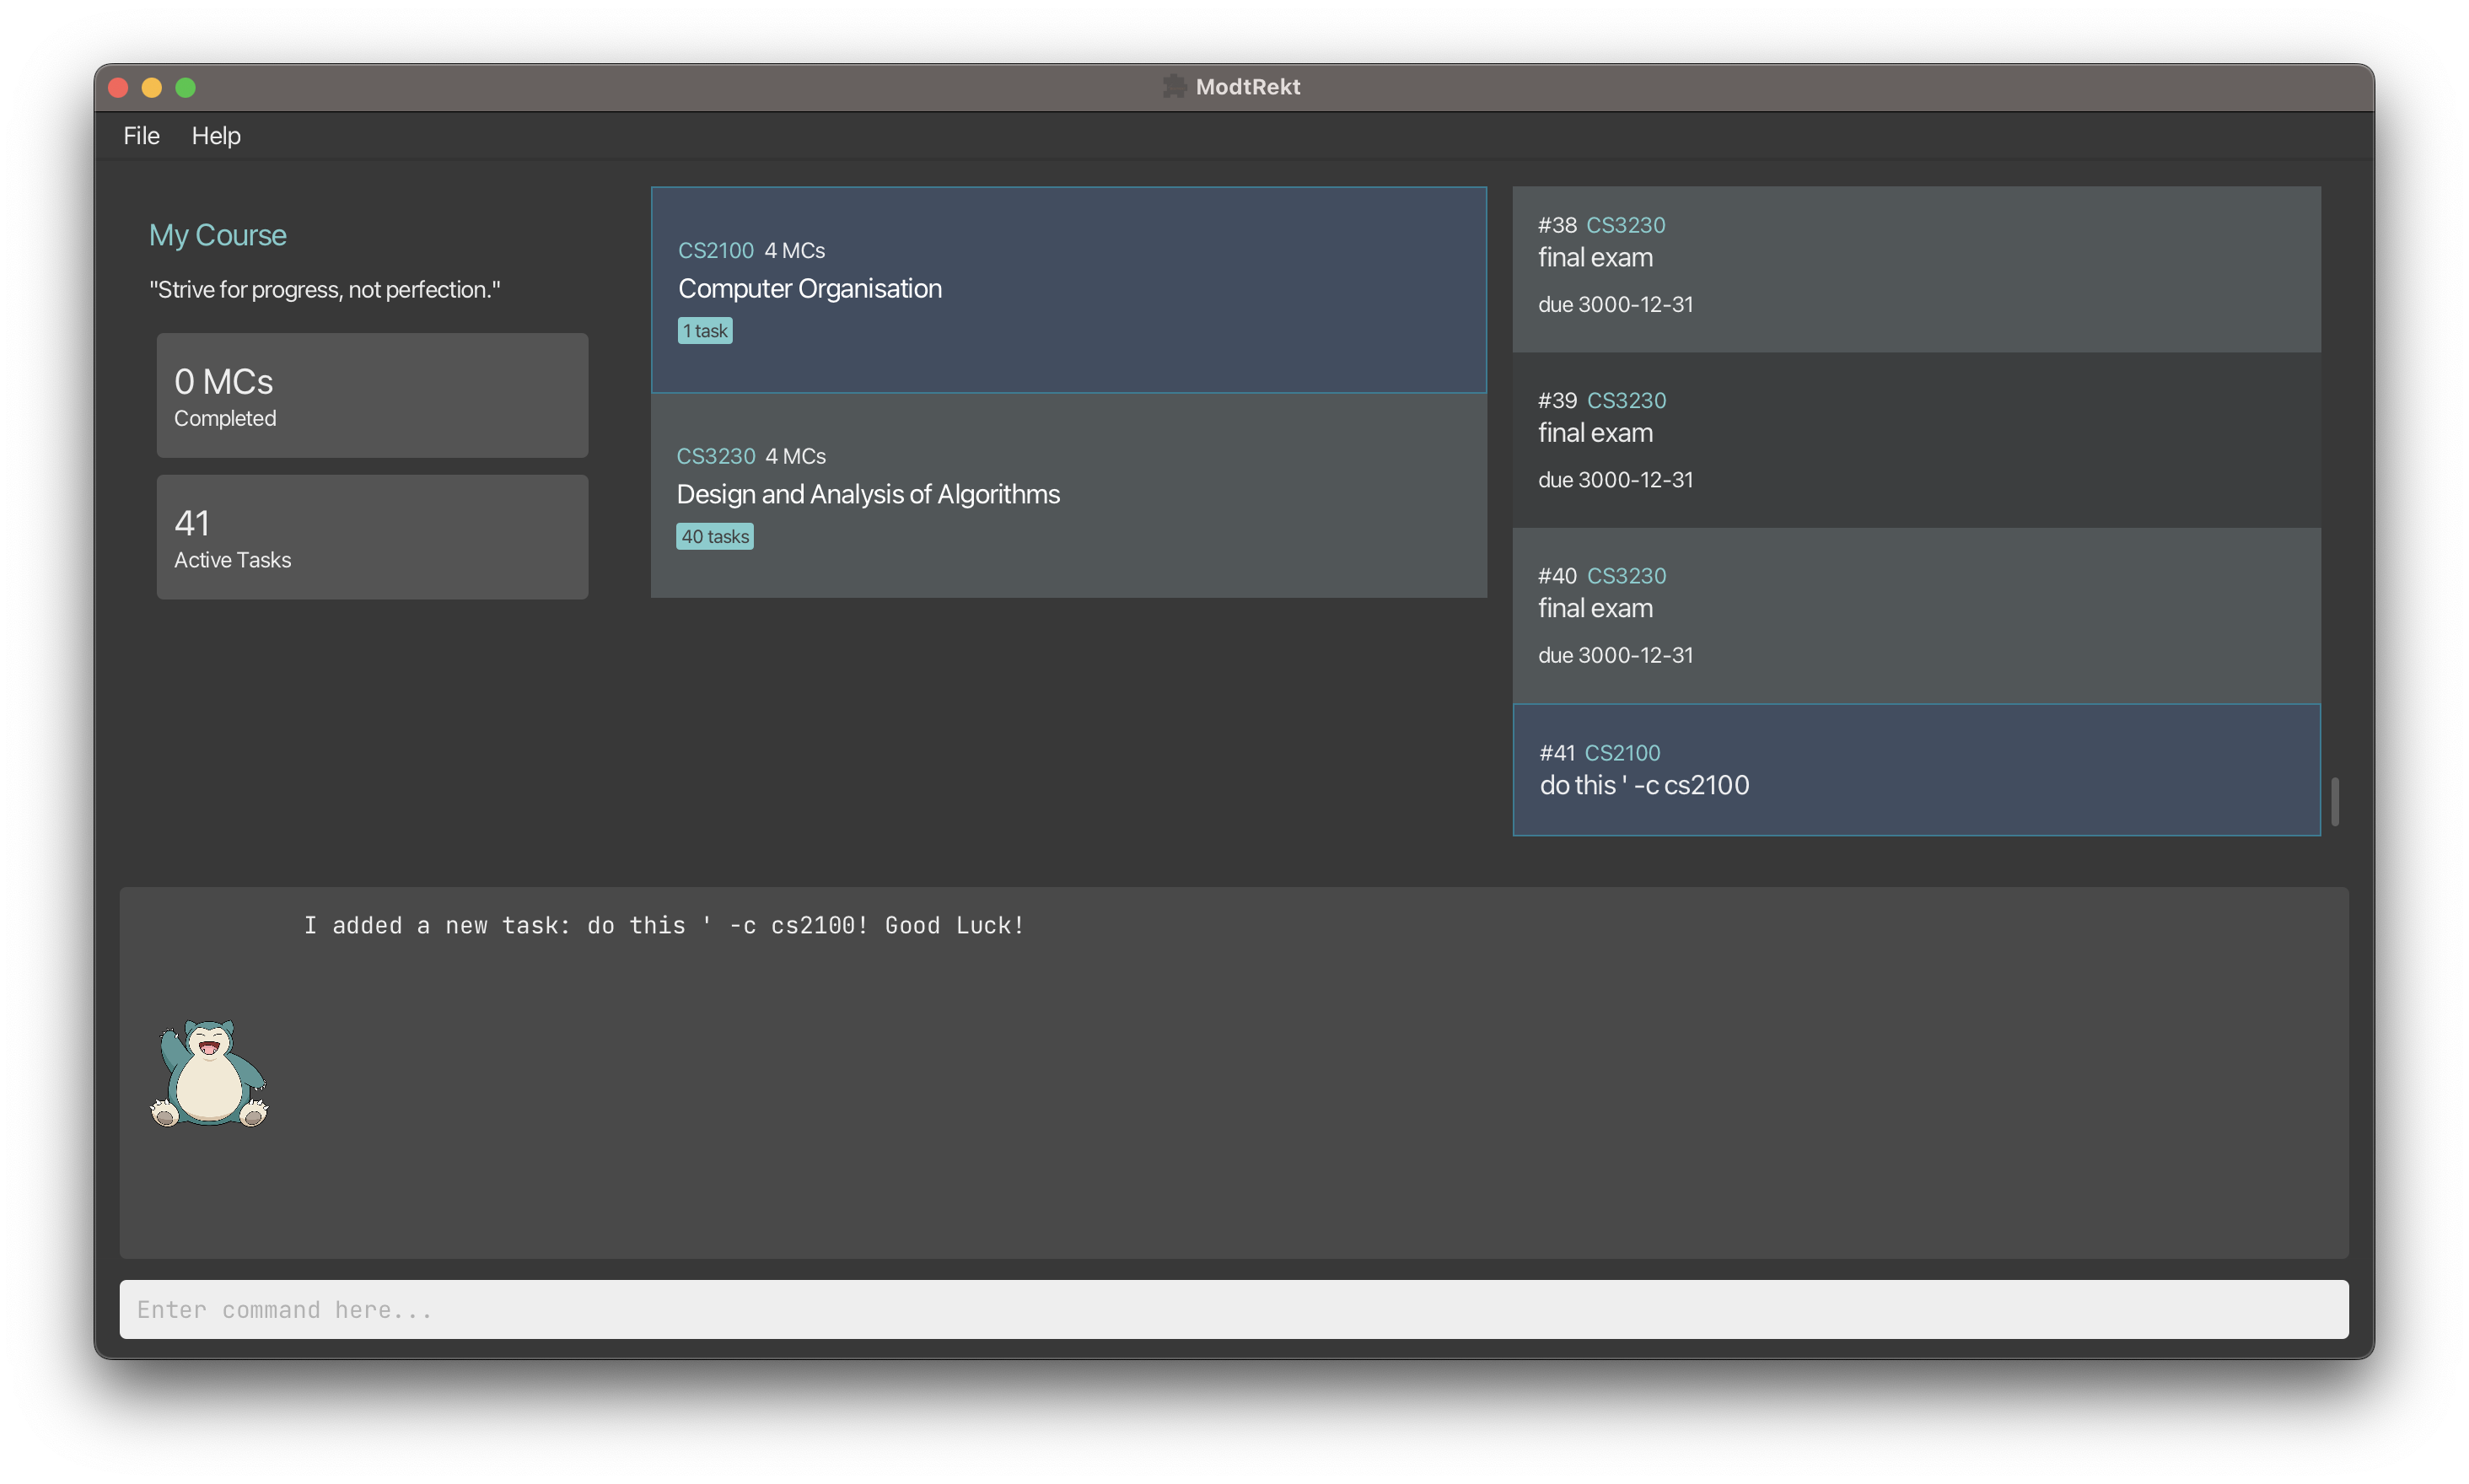Screen dimensions: 2469x1484
Task: Focus the "Enter command here..." input field
Action: pos(1233,1309)
